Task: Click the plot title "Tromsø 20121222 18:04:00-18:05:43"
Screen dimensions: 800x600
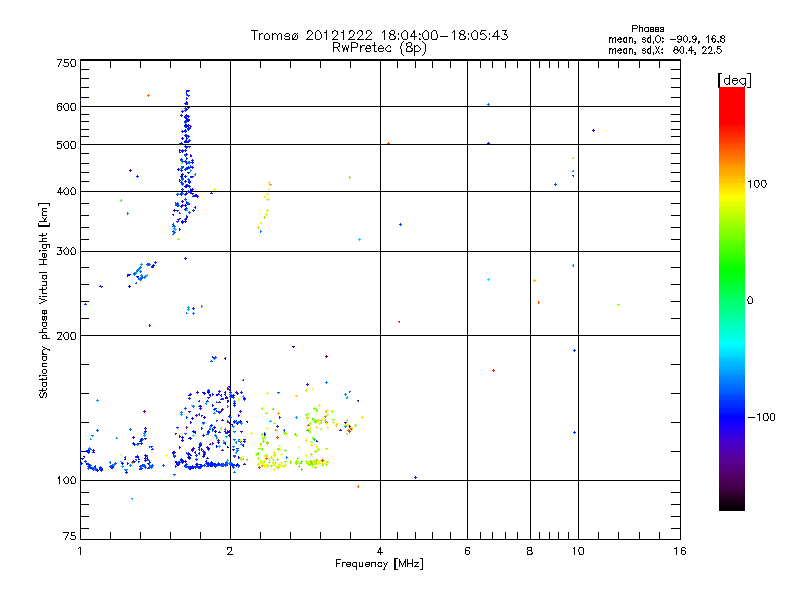Action: (x=379, y=35)
